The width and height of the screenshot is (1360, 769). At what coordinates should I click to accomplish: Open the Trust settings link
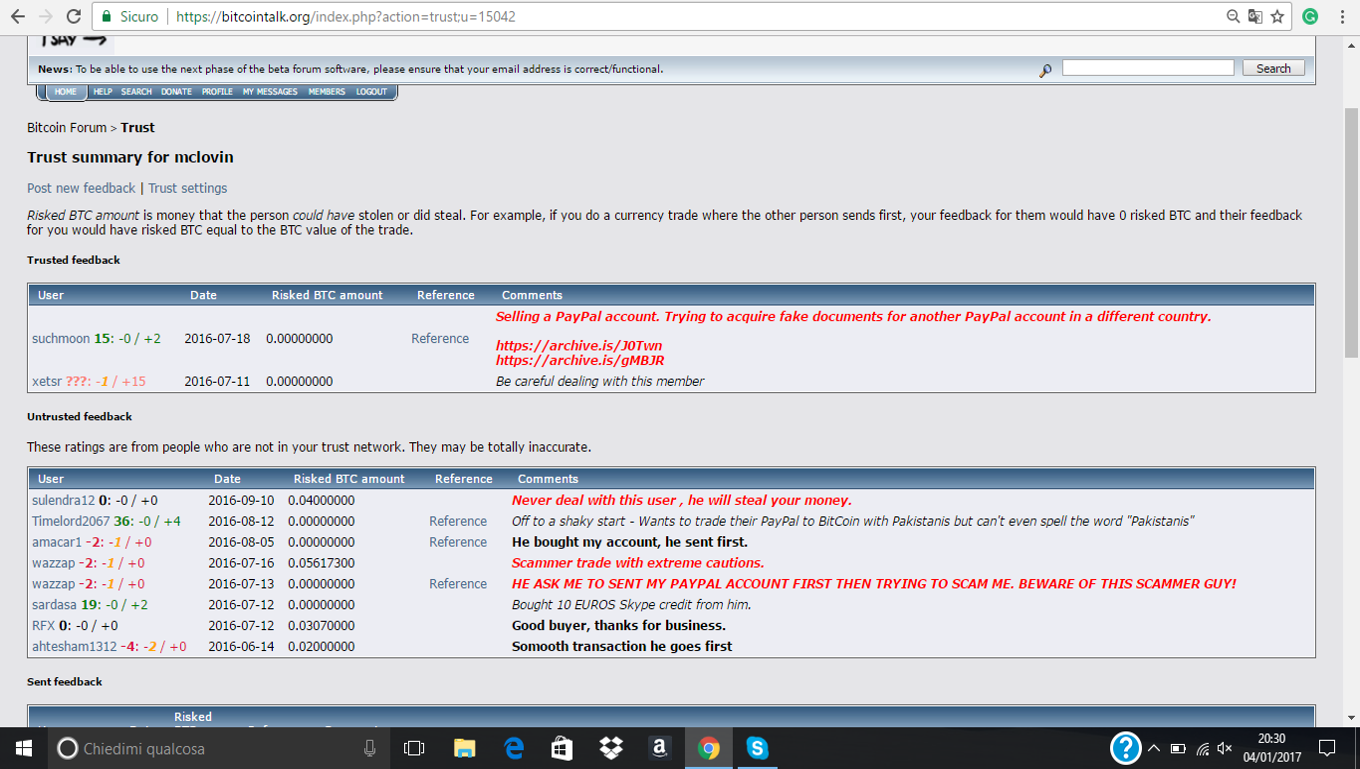(188, 188)
